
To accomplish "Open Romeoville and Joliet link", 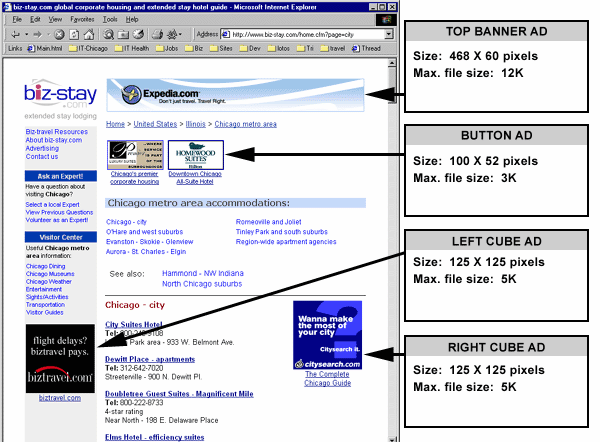I will point(269,222).
